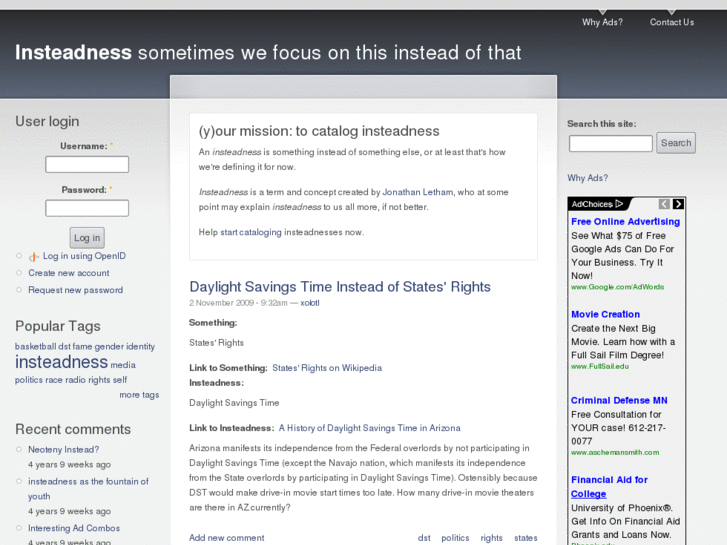Open Why Ads? link in right sidebar
Image resolution: width=727 pixels, height=545 pixels.
(587, 178)
